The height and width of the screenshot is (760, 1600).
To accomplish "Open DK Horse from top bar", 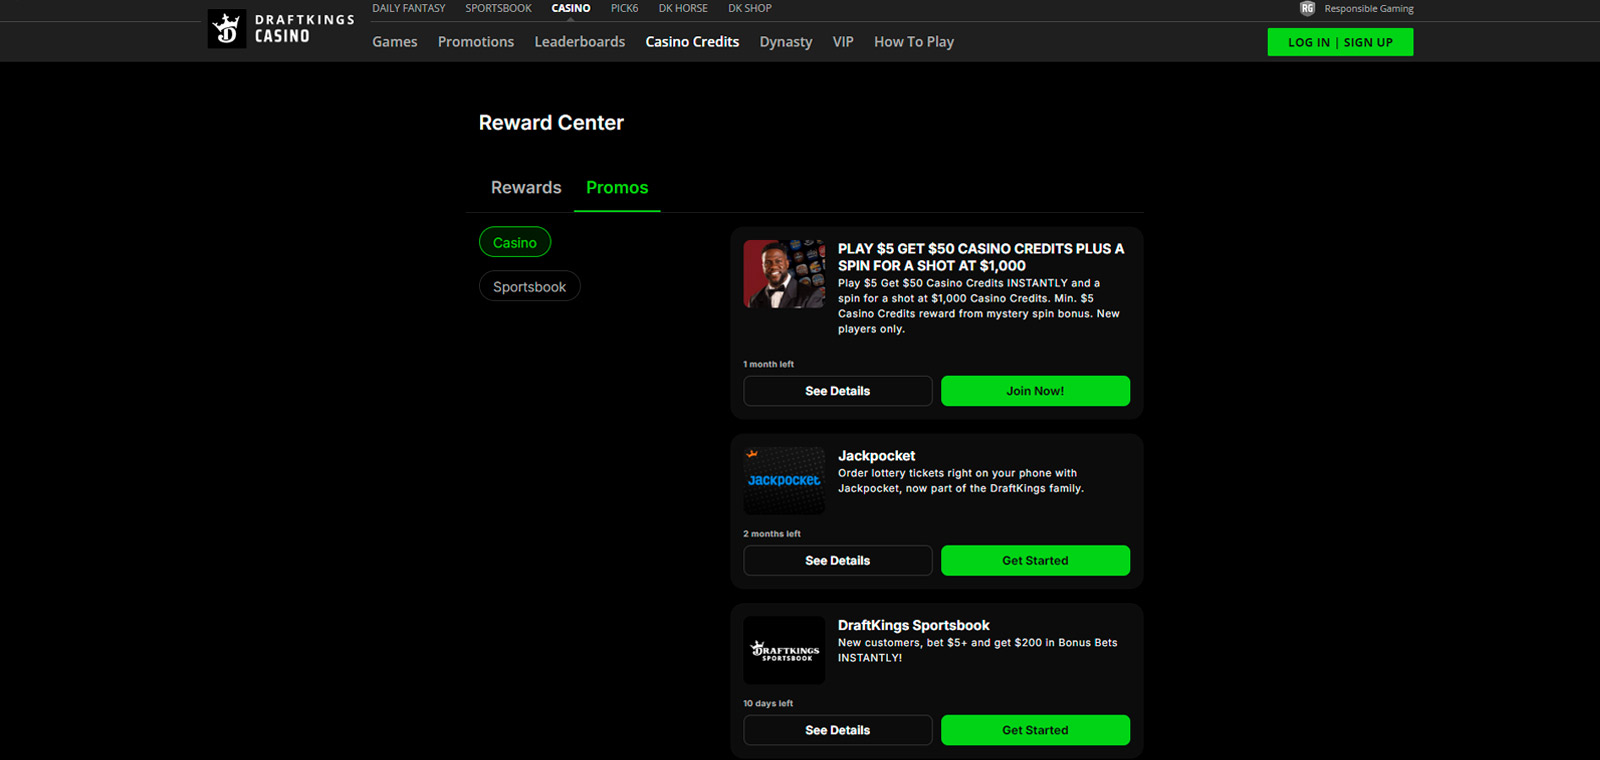I will 683,8.
